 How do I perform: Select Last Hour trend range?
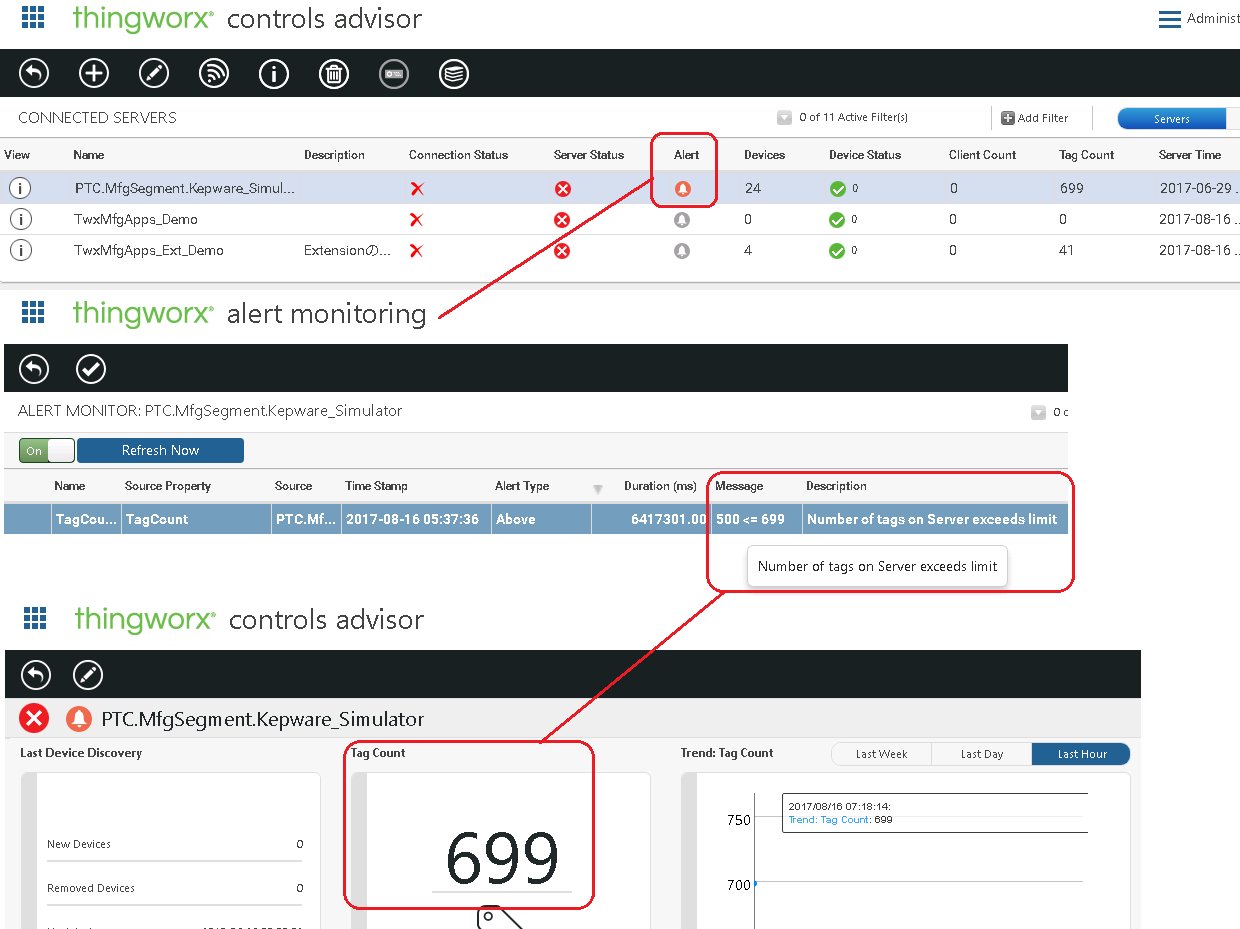point(1081,754)
